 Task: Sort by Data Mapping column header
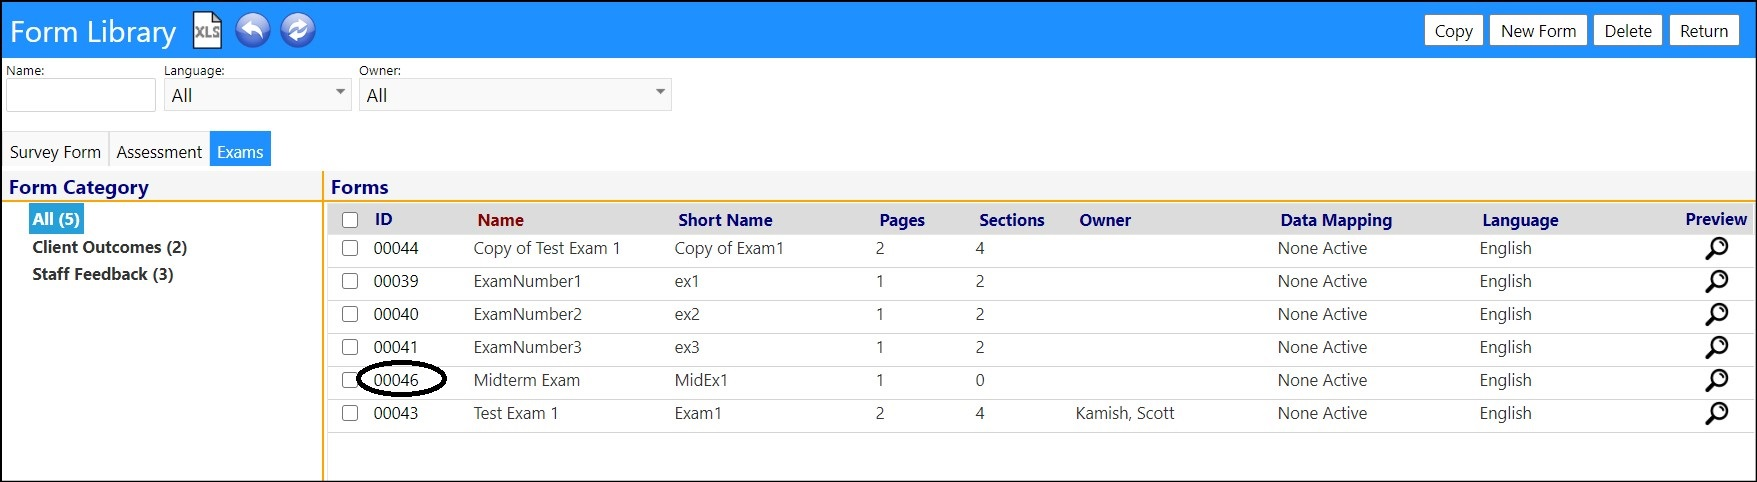point(1336,220)
